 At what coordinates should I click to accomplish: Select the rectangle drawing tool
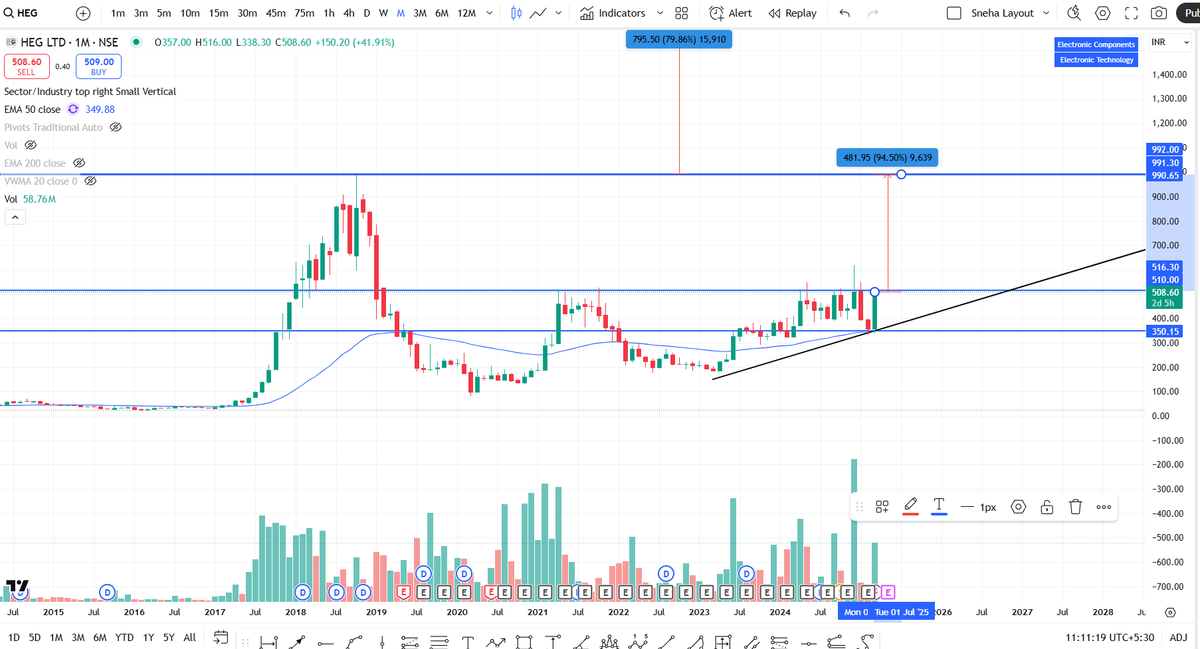tap(524, 641)
